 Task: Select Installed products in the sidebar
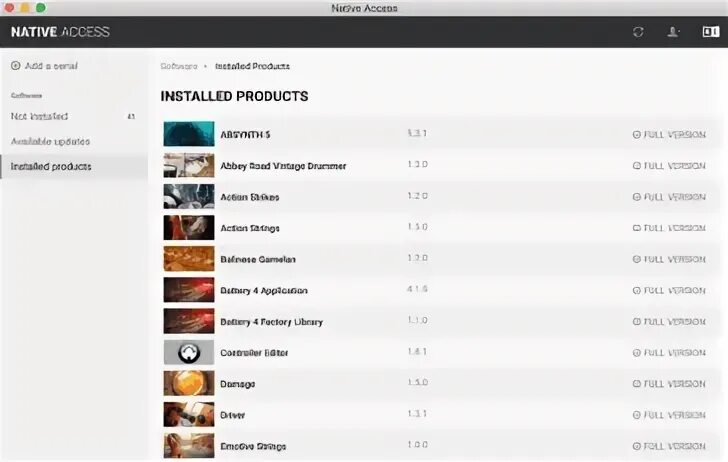[x=74, y=166]
